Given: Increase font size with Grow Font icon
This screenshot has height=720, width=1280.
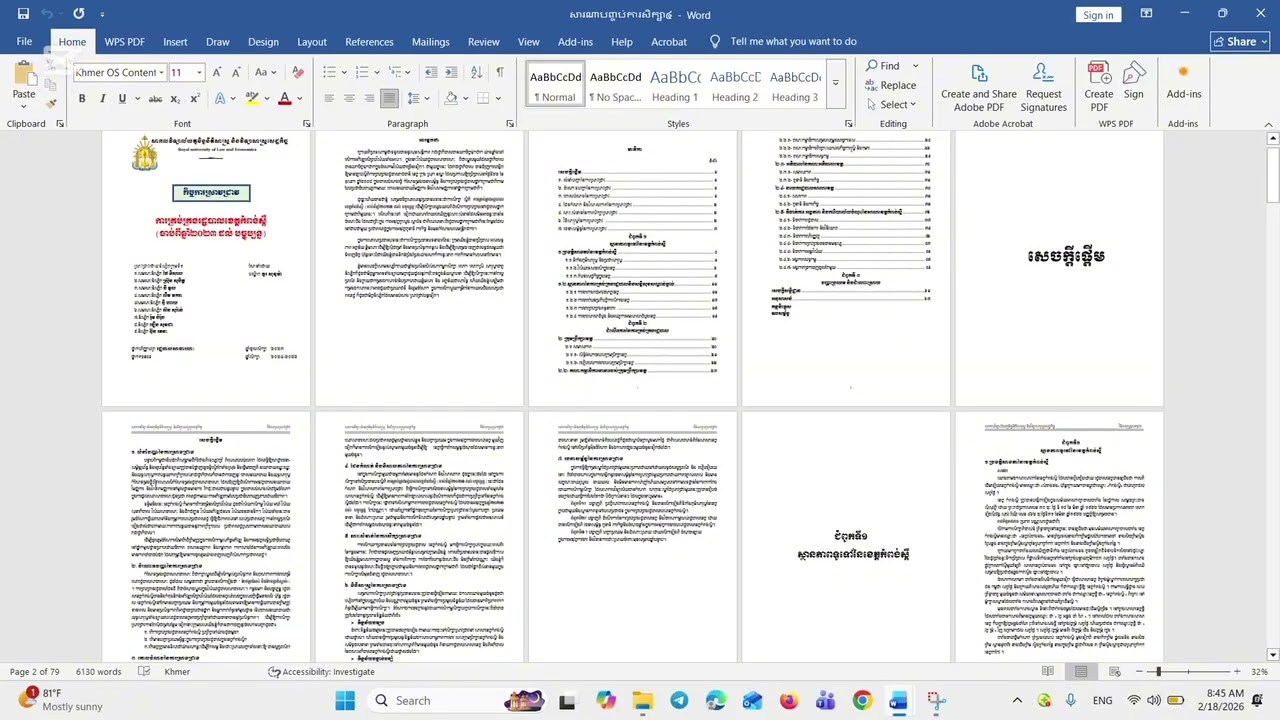Looking at the screenshot, I should [217, 72].
